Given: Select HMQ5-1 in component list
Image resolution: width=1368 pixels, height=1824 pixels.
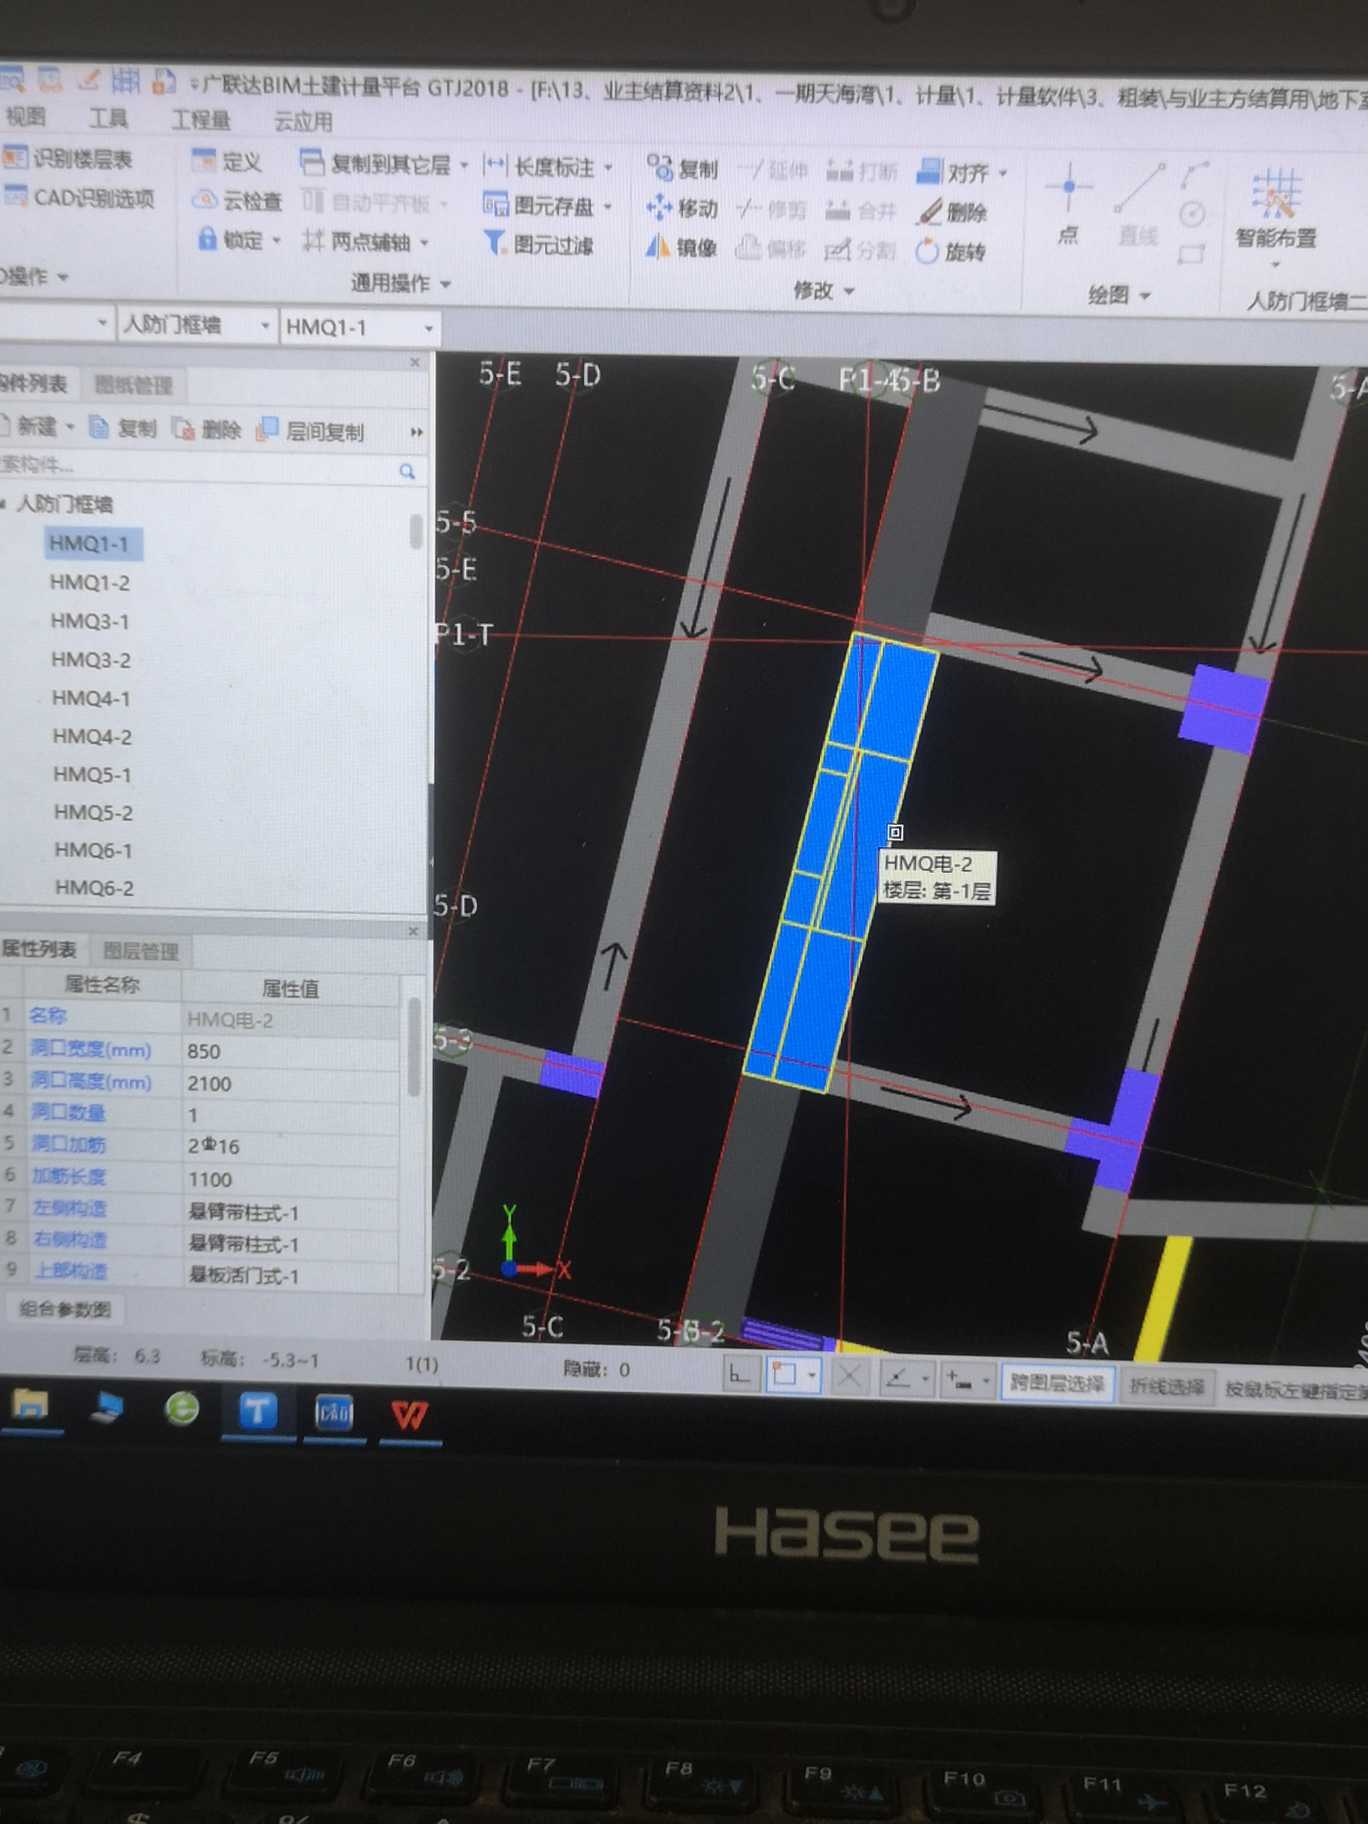Looking at the screenshot, I should pos(92,774).
